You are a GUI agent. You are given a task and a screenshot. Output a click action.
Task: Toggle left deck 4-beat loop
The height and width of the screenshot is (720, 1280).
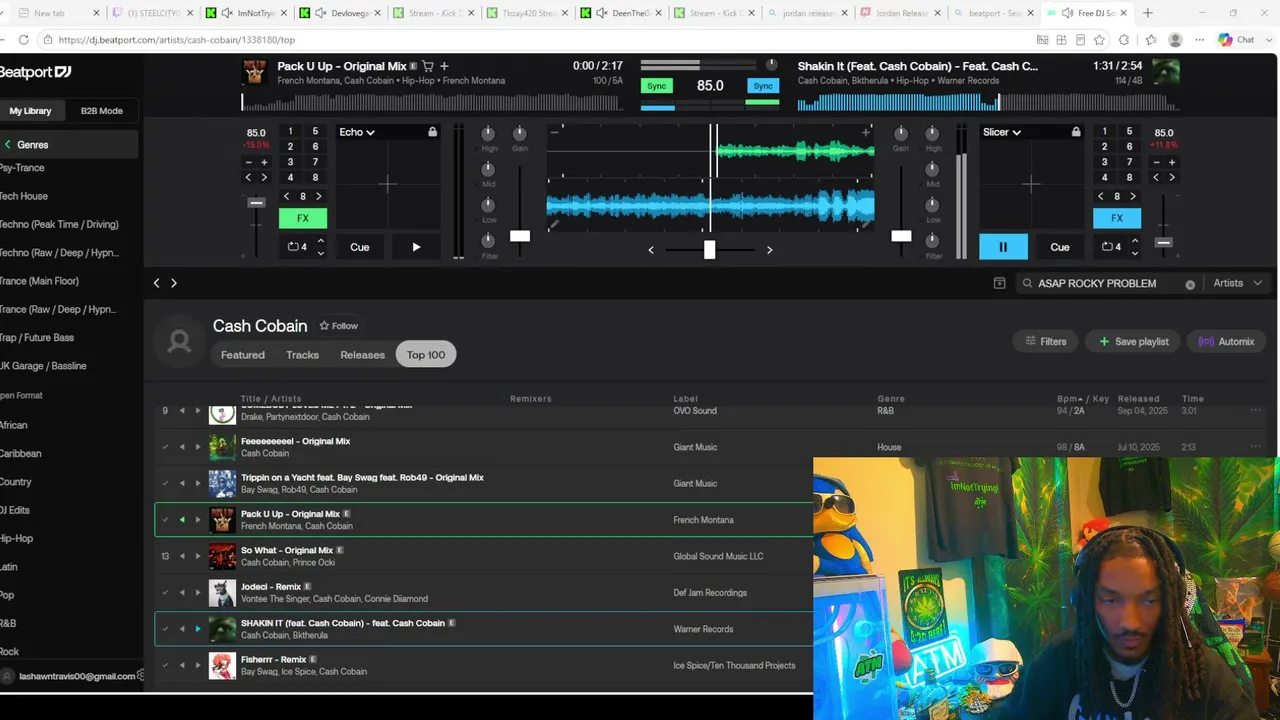pos(297,247)
